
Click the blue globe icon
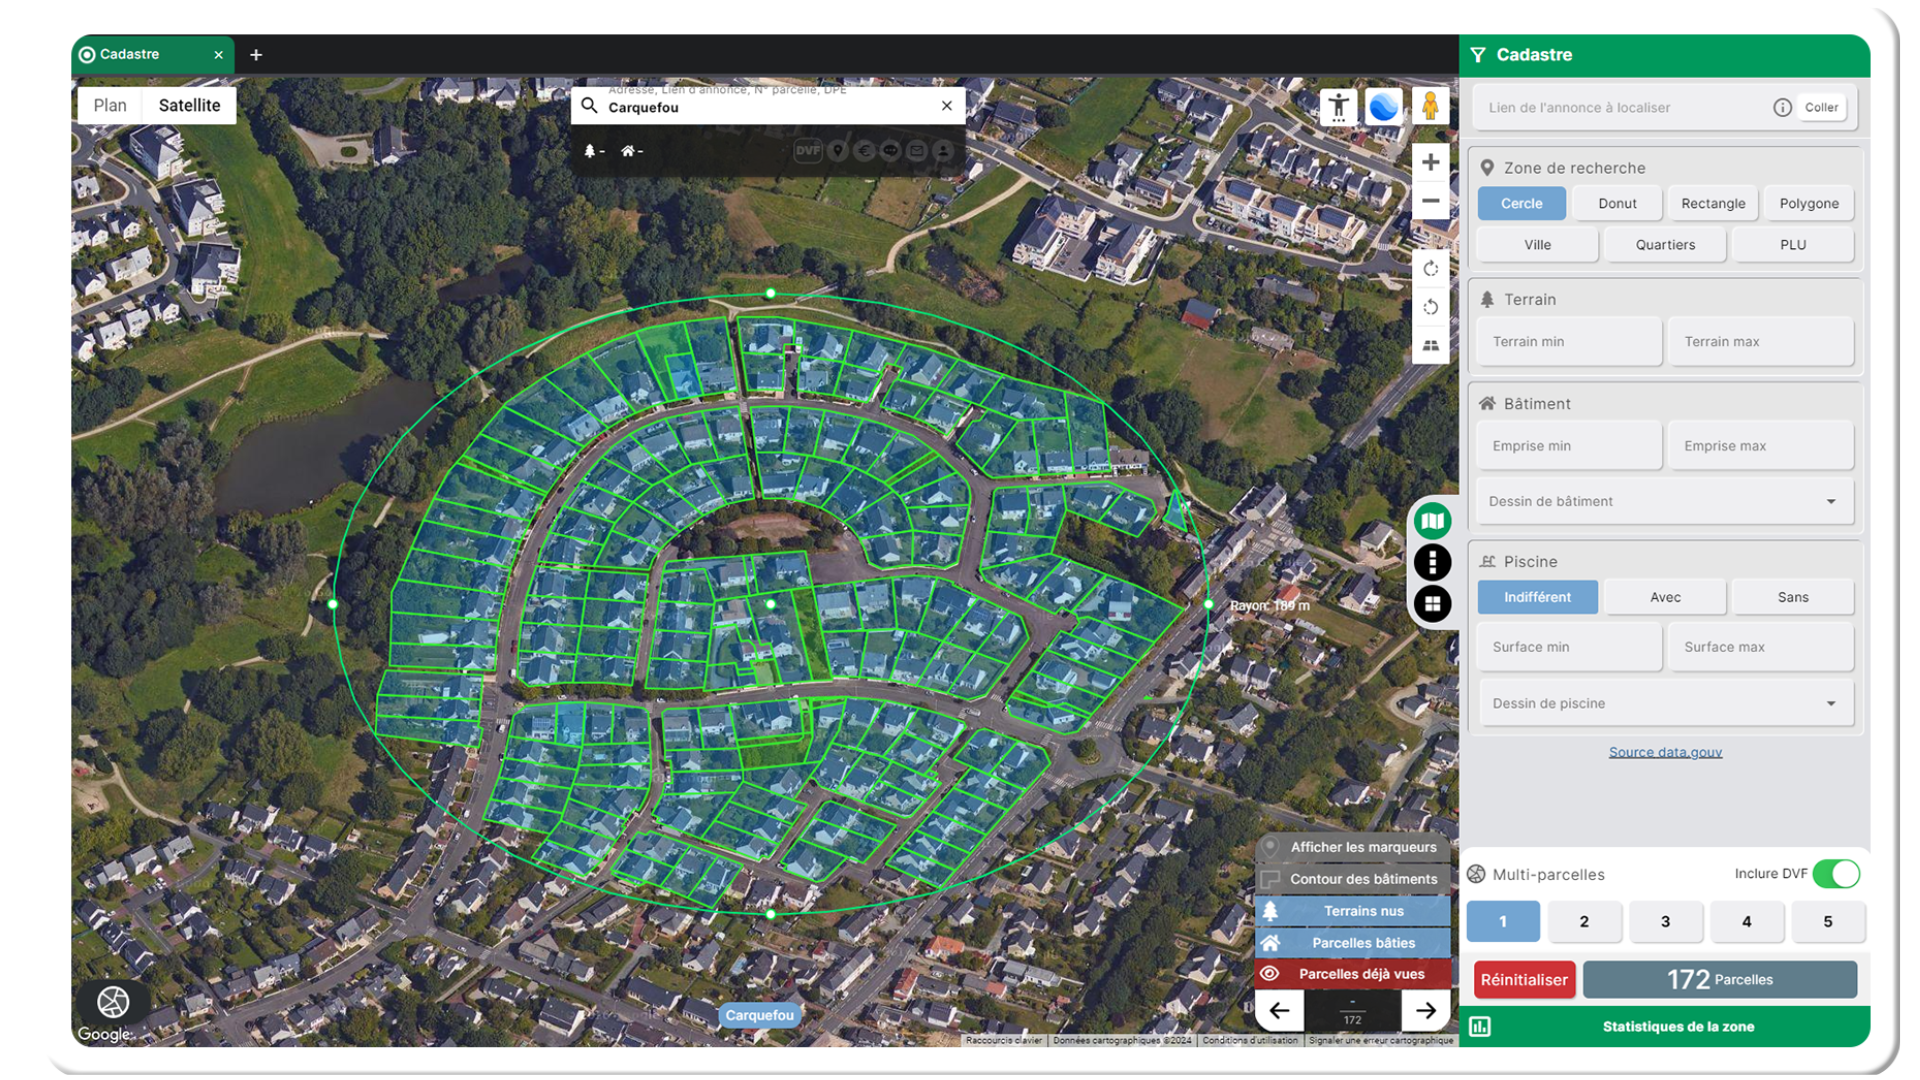click(x=1384, y=106)
